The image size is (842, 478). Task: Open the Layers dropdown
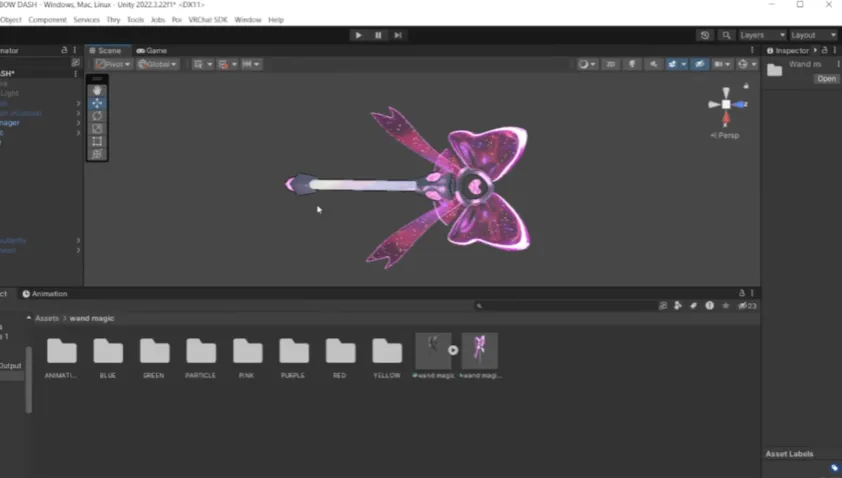tap(762, 35)
